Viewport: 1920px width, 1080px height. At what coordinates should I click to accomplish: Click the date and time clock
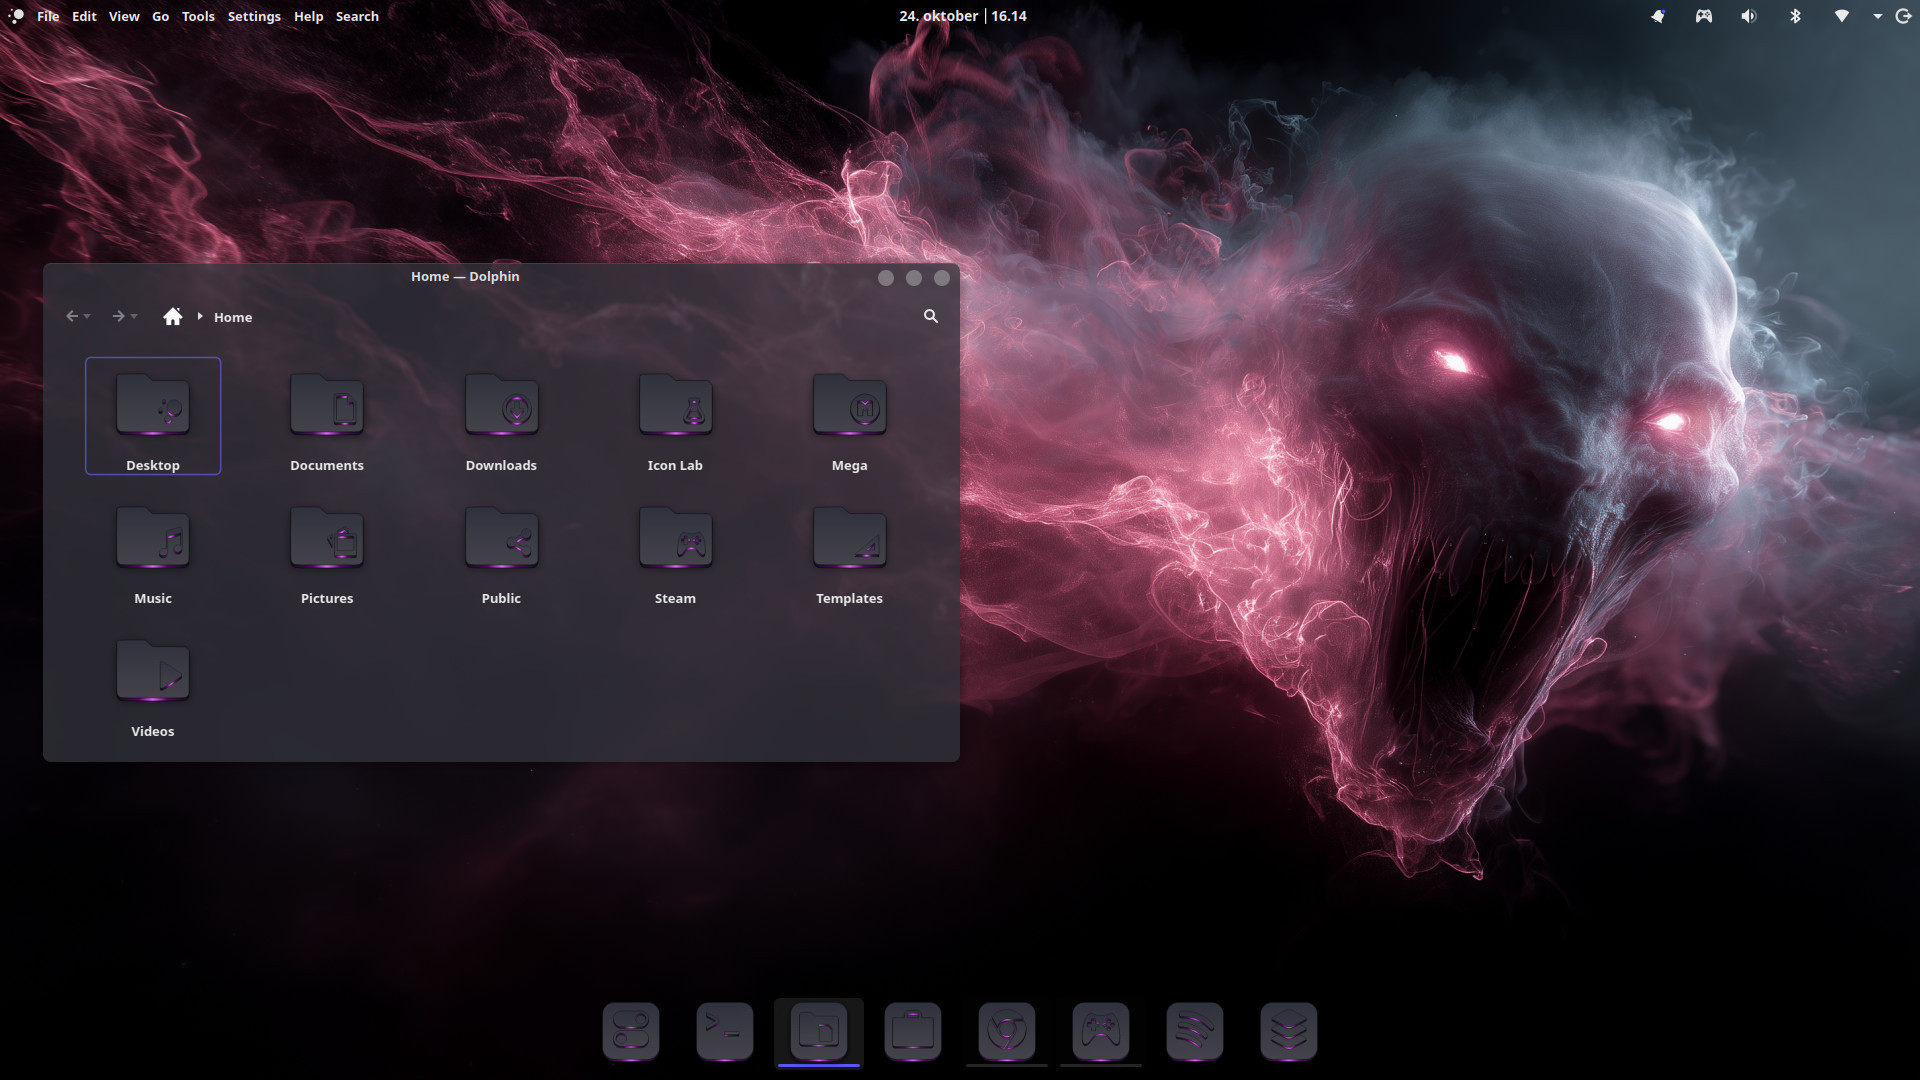[962, 16]
